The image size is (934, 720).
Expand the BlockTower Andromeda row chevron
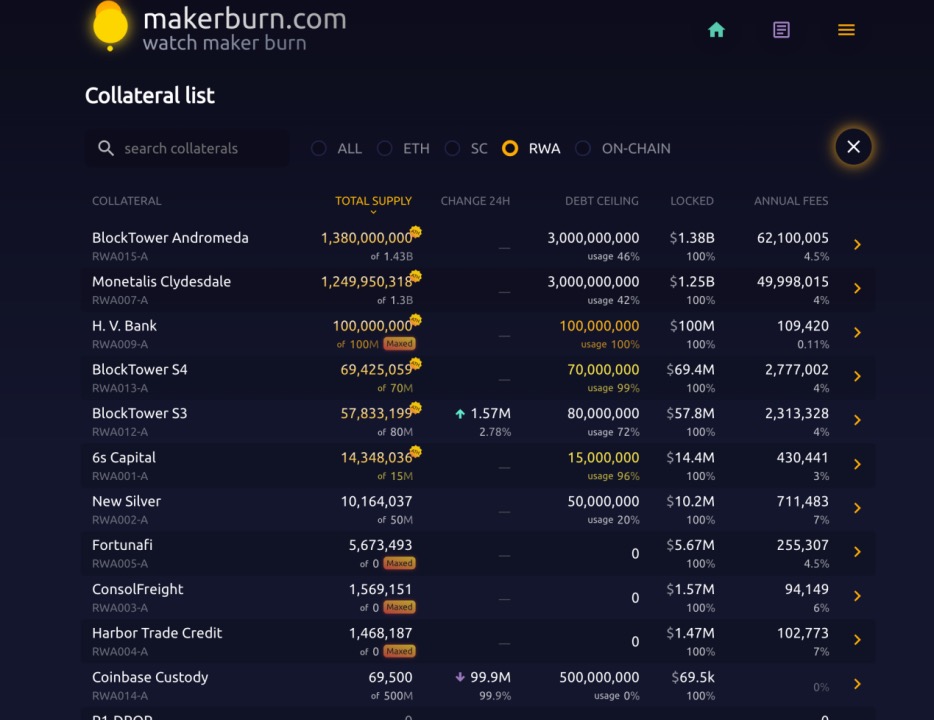pos(857,245)
